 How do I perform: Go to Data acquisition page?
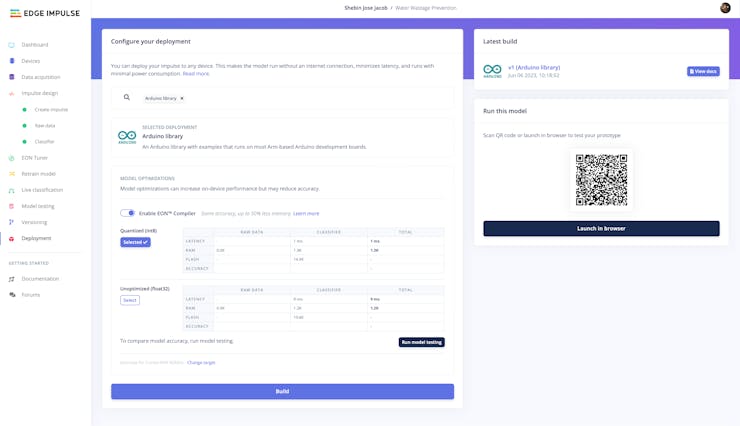[41, 77]
